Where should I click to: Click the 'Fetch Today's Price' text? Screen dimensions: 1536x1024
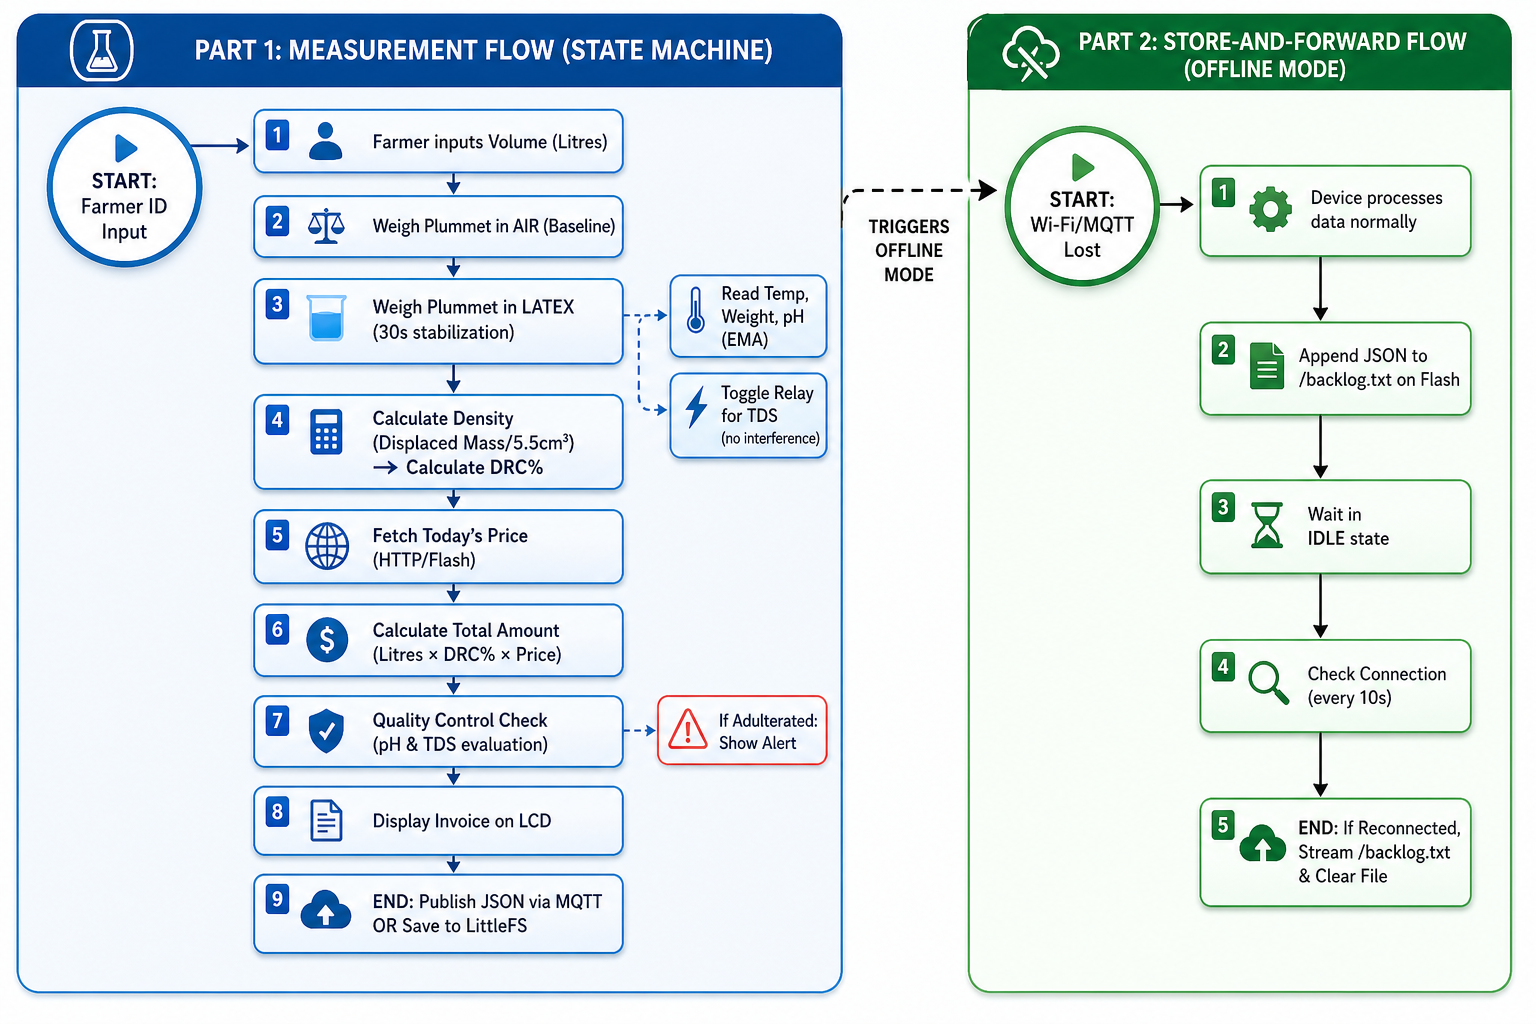[x=450, y=536]
